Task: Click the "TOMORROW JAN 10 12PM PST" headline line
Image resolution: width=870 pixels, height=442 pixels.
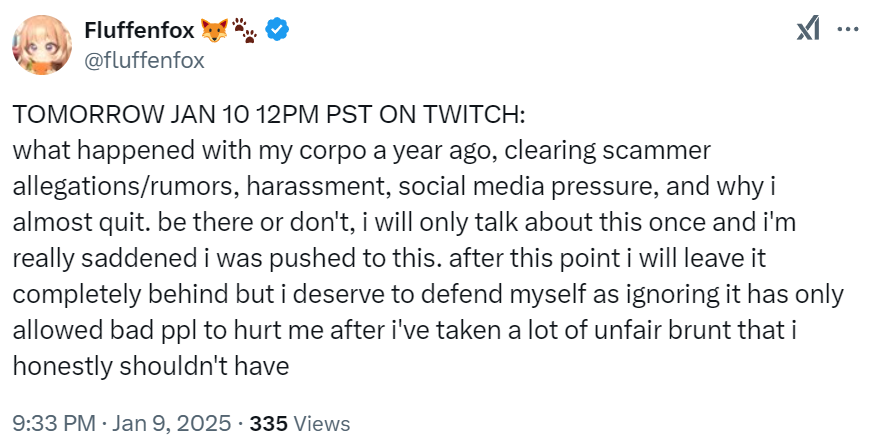Action: (x=269, y=114)
